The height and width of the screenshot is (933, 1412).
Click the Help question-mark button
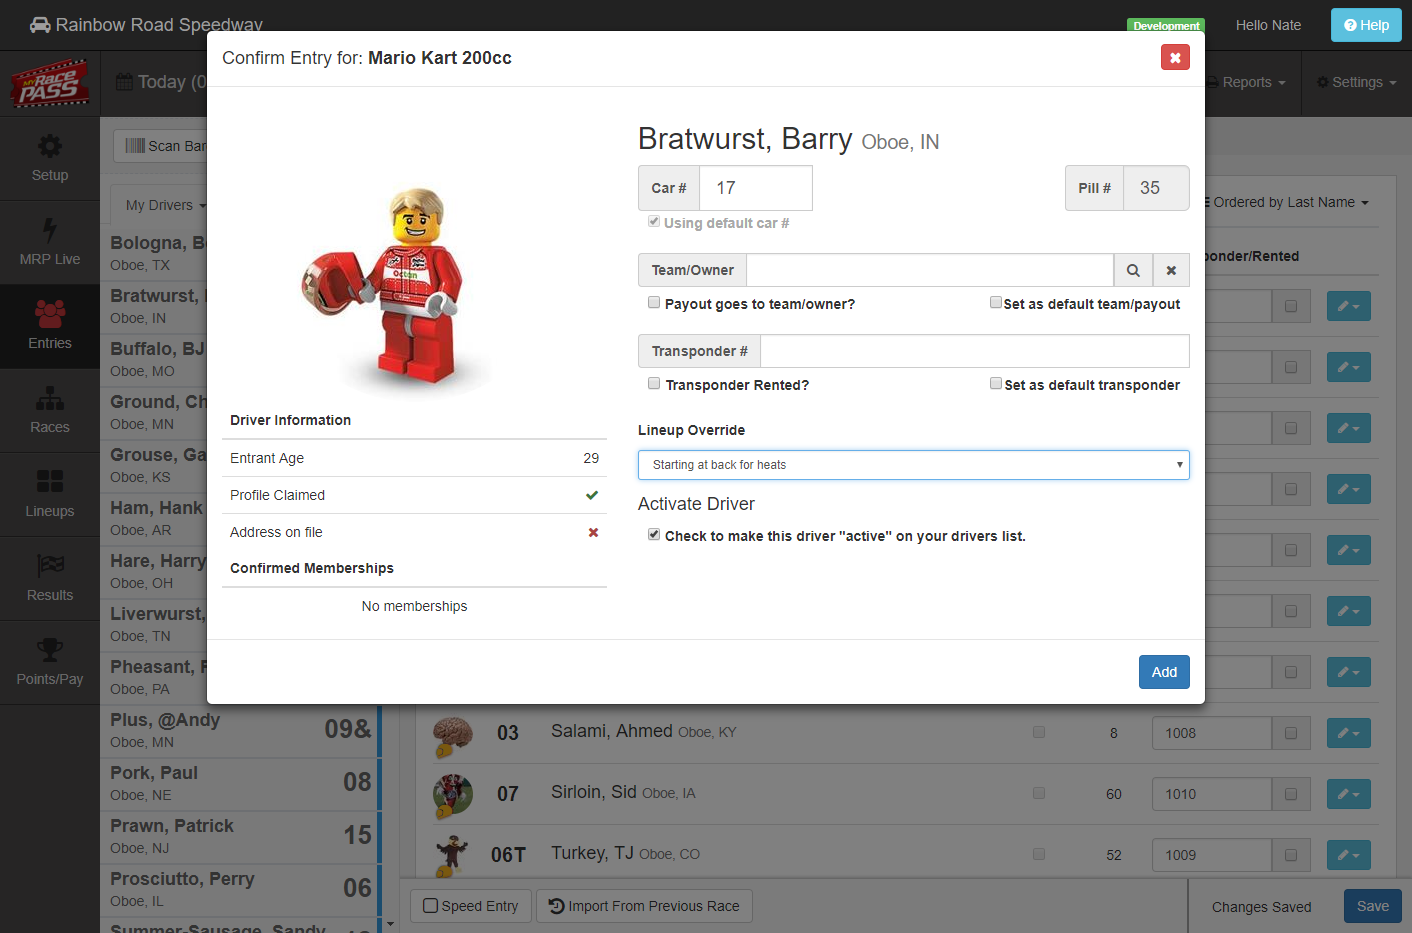1366,25
